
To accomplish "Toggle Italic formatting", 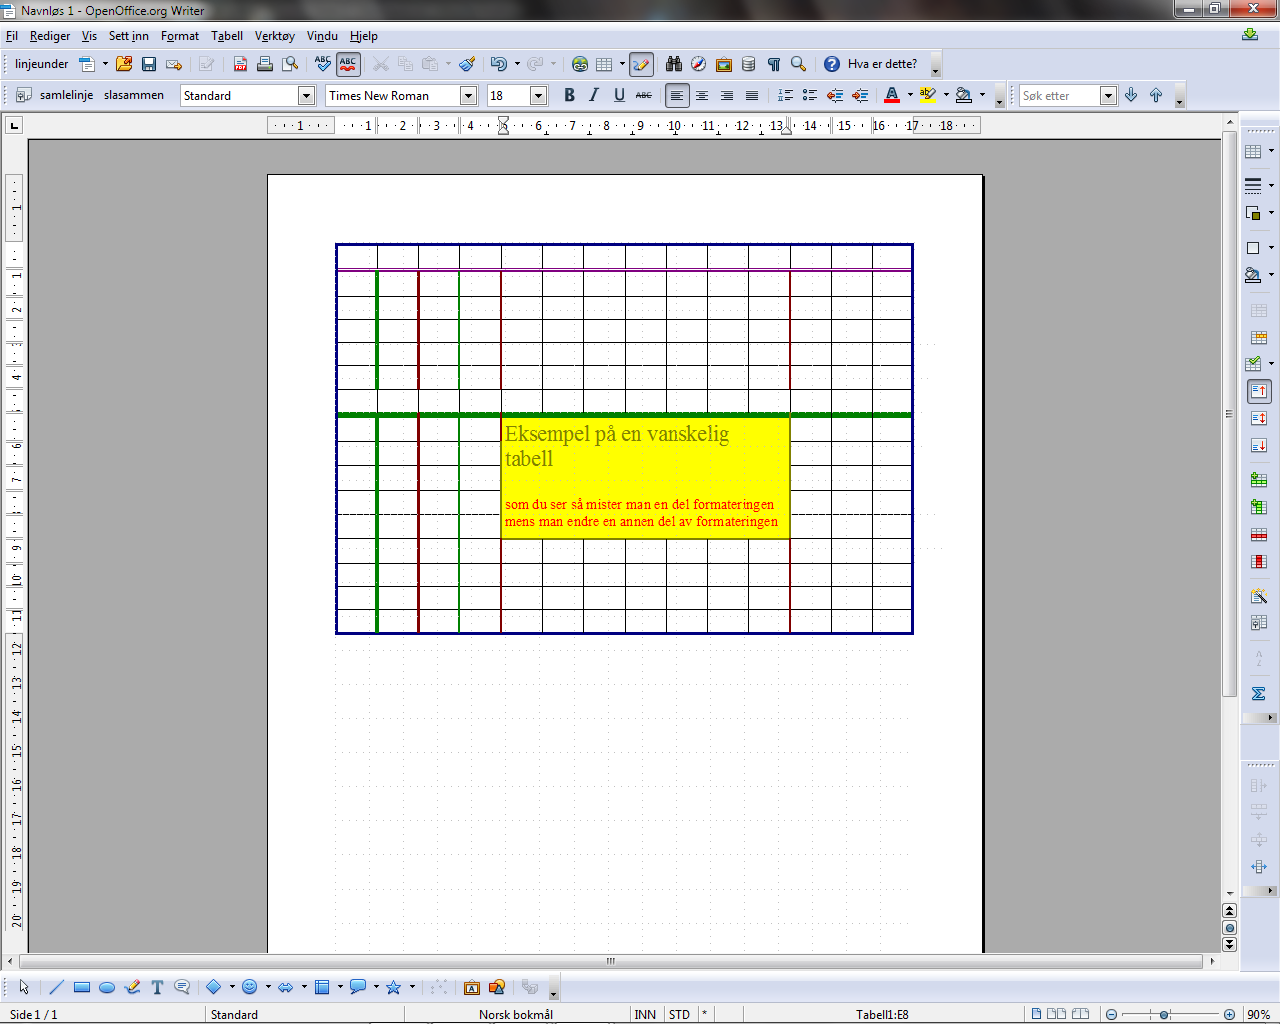I will tap(594, 95).
